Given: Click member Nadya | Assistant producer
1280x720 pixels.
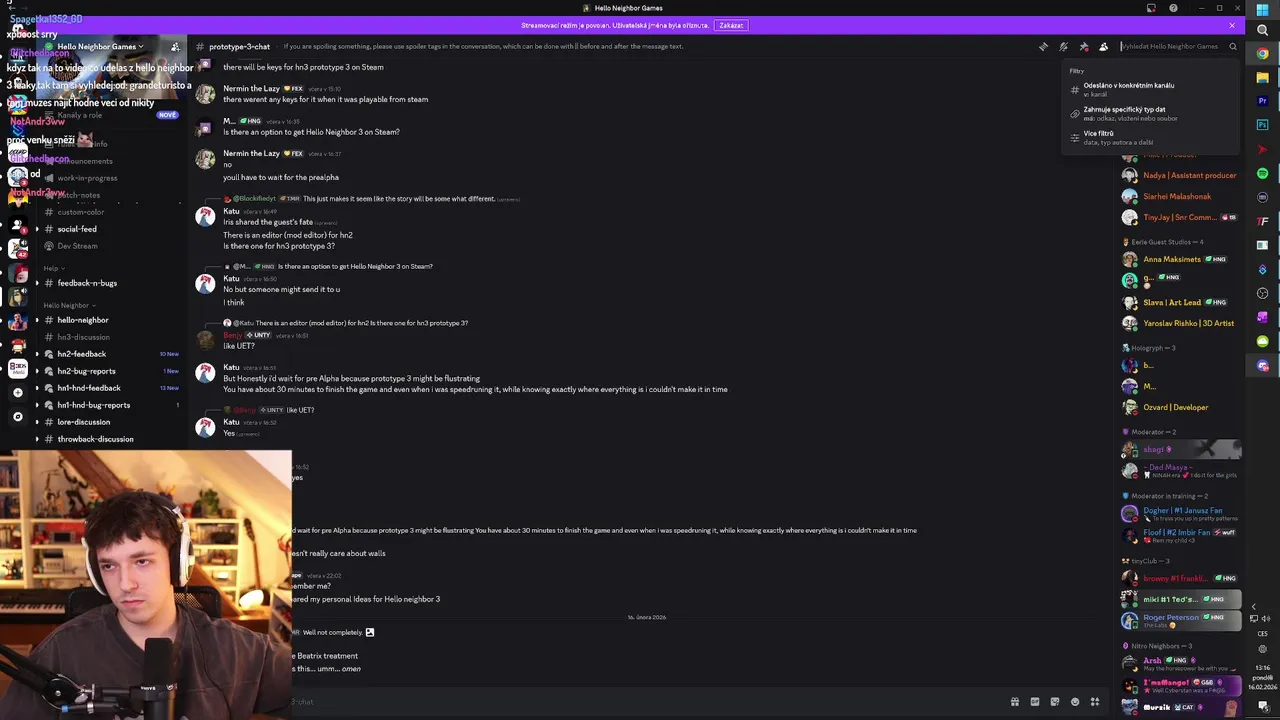Looking at the screenshot, I should pos(1180,175).
